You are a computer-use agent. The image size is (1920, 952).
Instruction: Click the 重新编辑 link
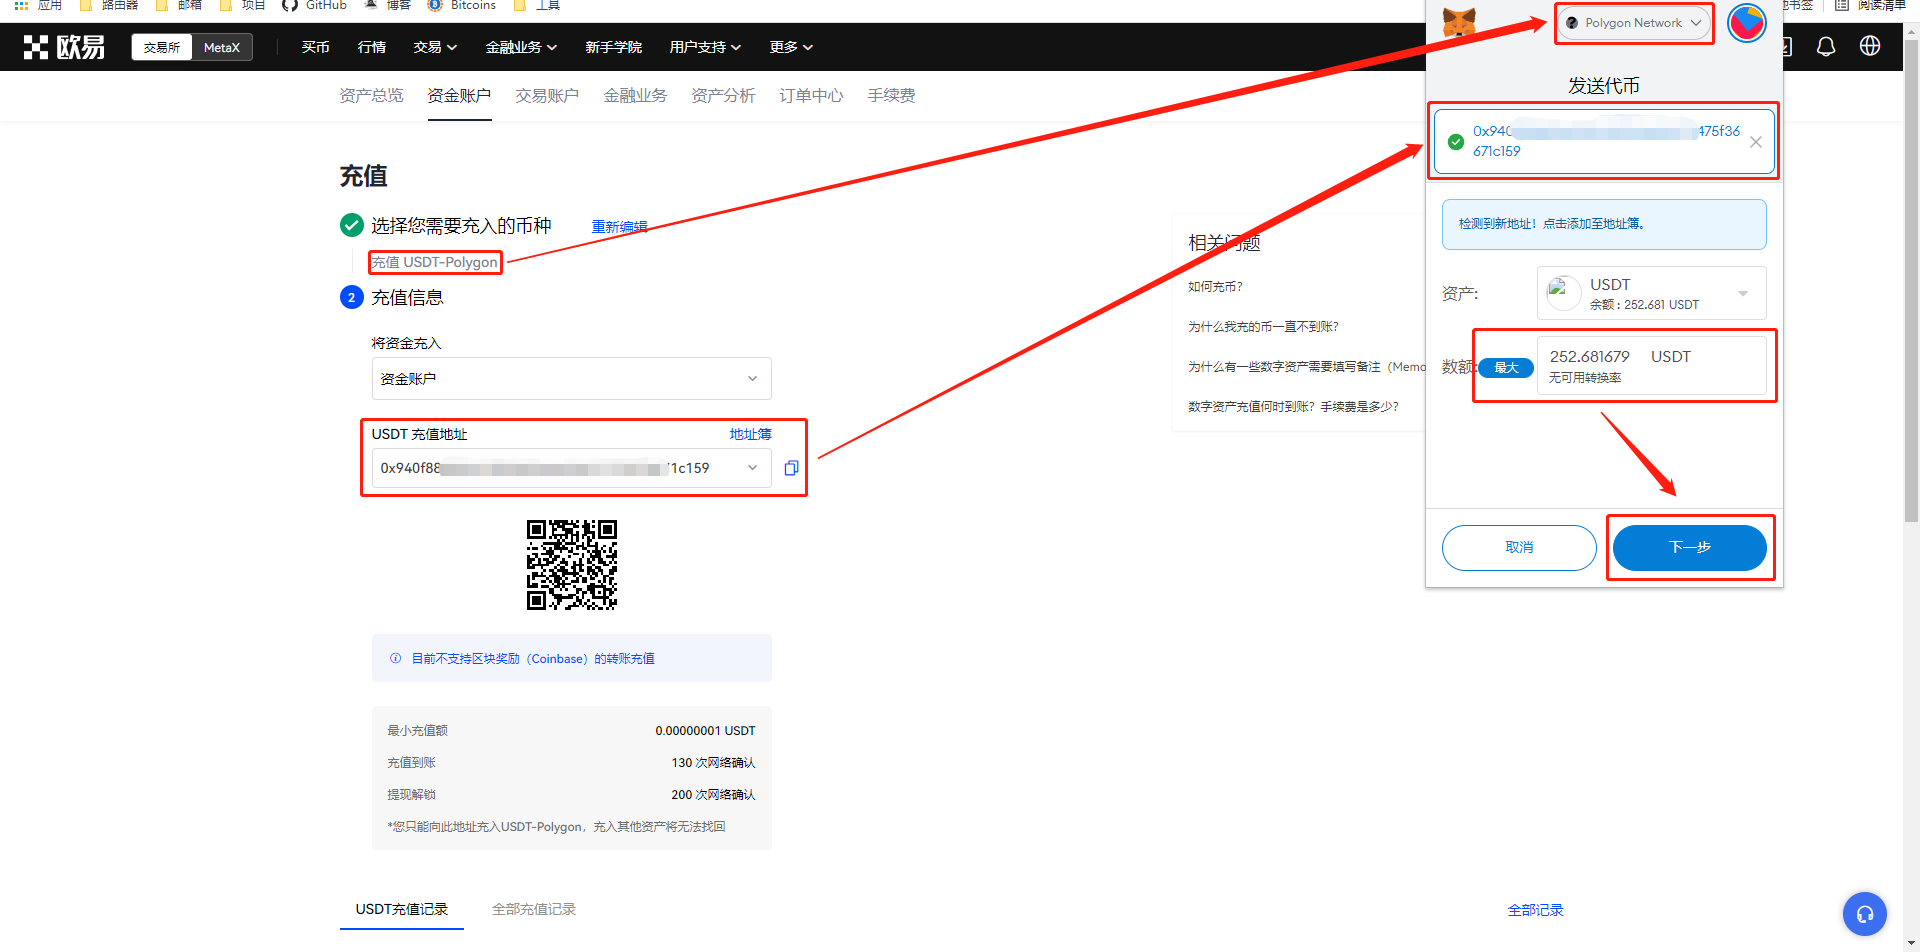(x=620, y=227)
